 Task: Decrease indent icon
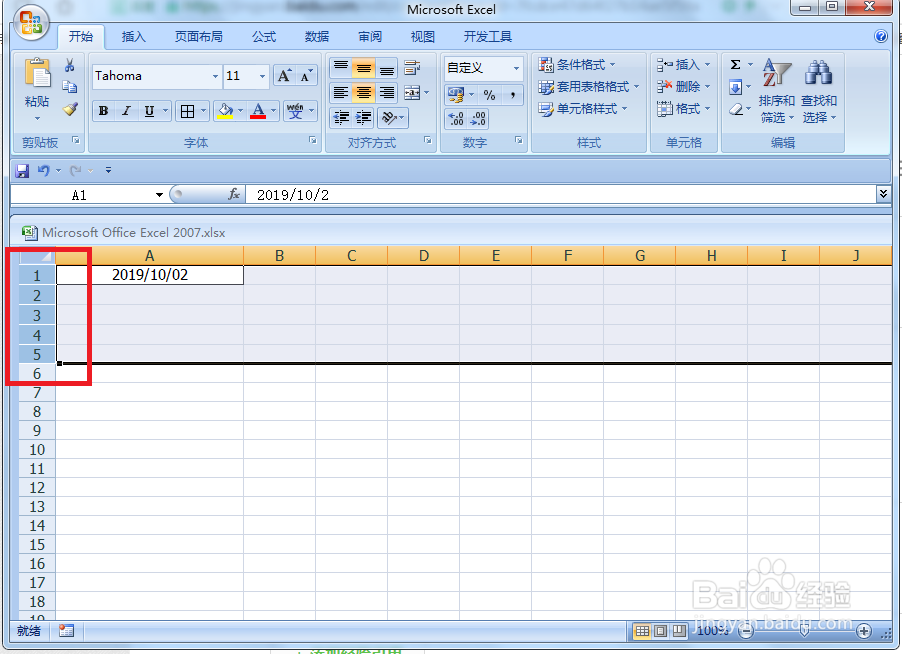coord(341,118)
